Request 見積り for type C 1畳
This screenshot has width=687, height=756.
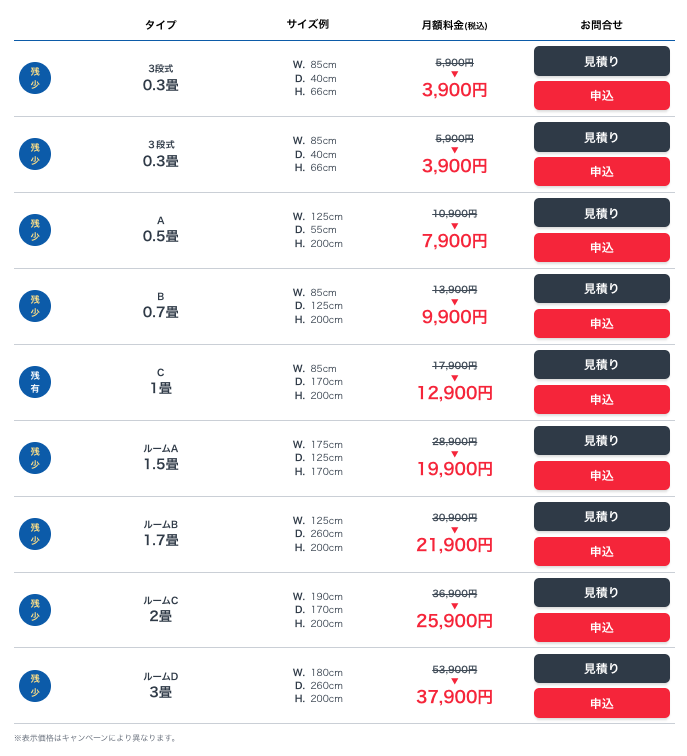pos(602,364)
